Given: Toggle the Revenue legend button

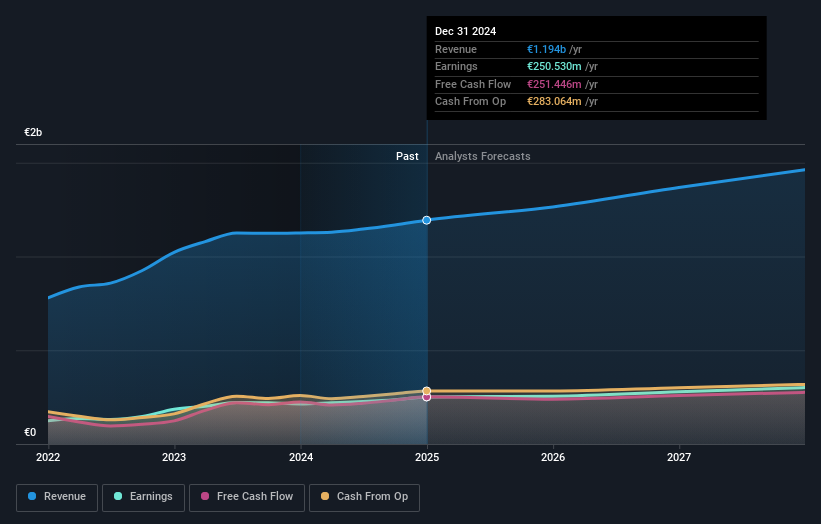Looking at the screenshot, I should pos(57,497).
